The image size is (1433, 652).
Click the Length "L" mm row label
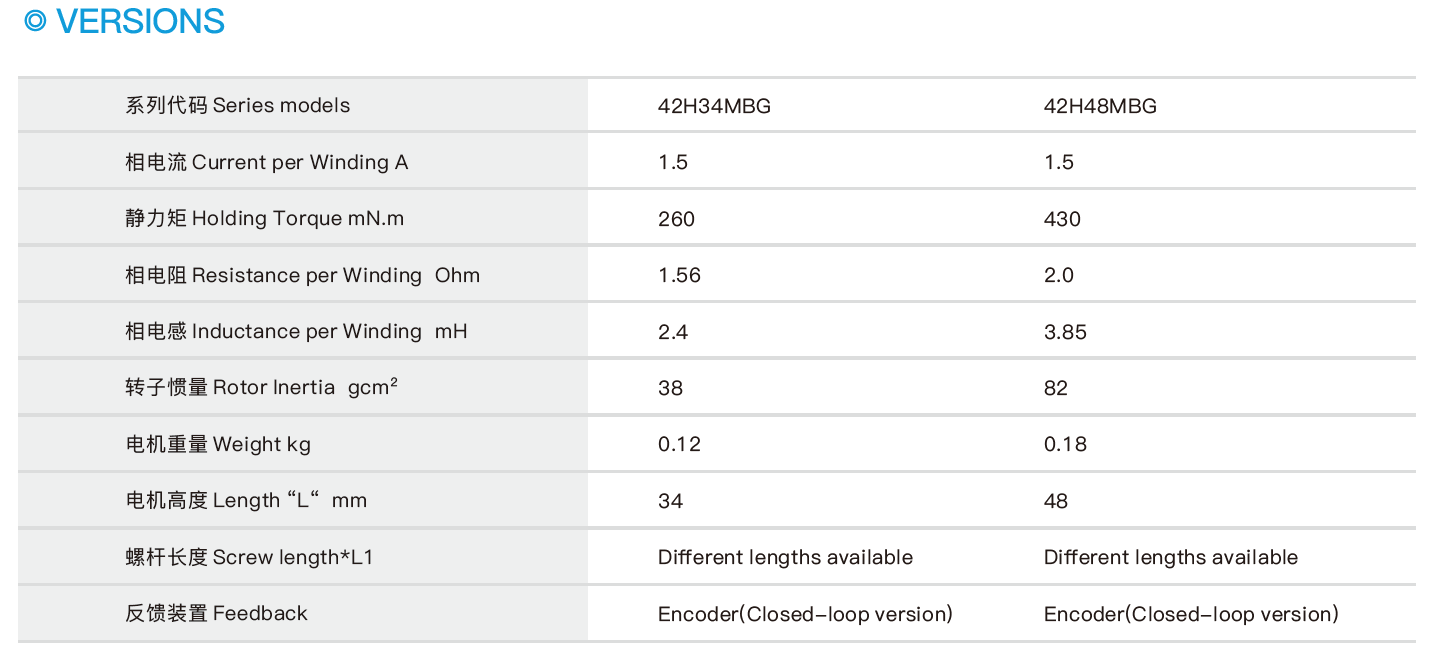tap(246, 500)
